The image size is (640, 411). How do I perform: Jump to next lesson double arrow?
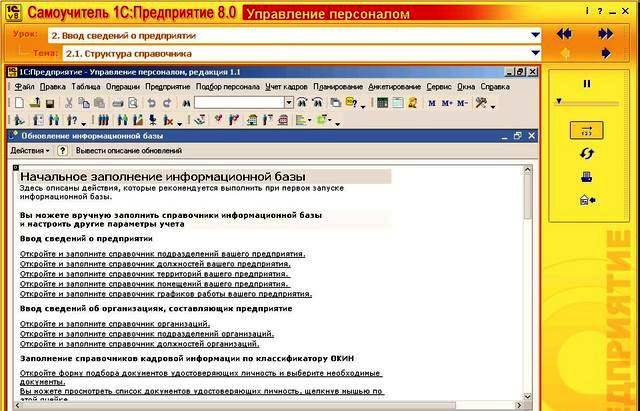606,33
